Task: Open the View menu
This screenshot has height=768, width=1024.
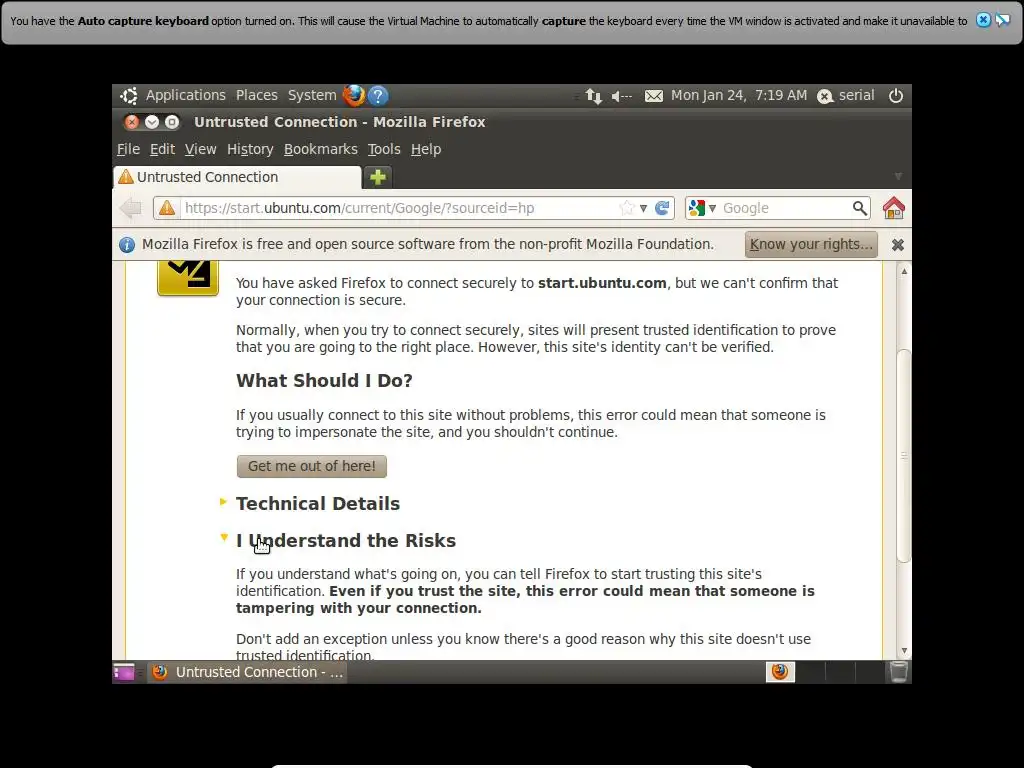Action: (200, 150)
